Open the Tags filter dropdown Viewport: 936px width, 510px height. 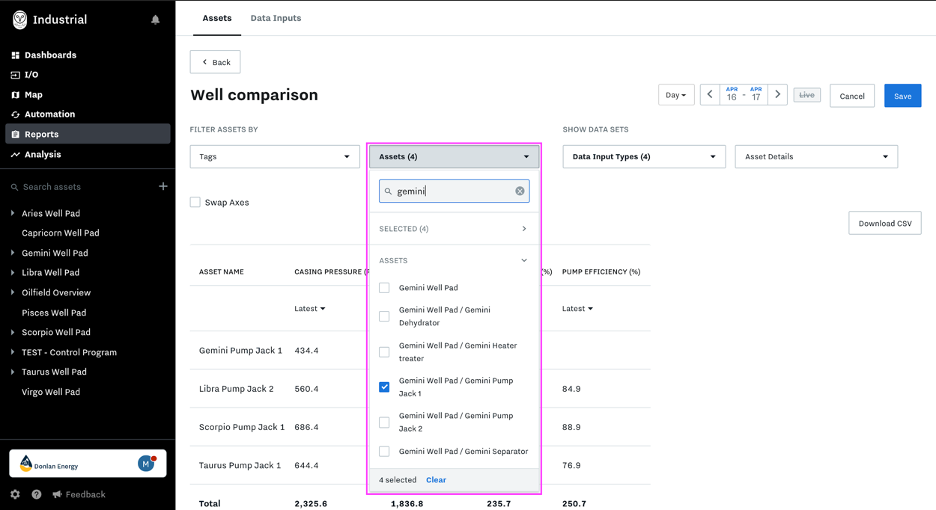coord(275,156)
